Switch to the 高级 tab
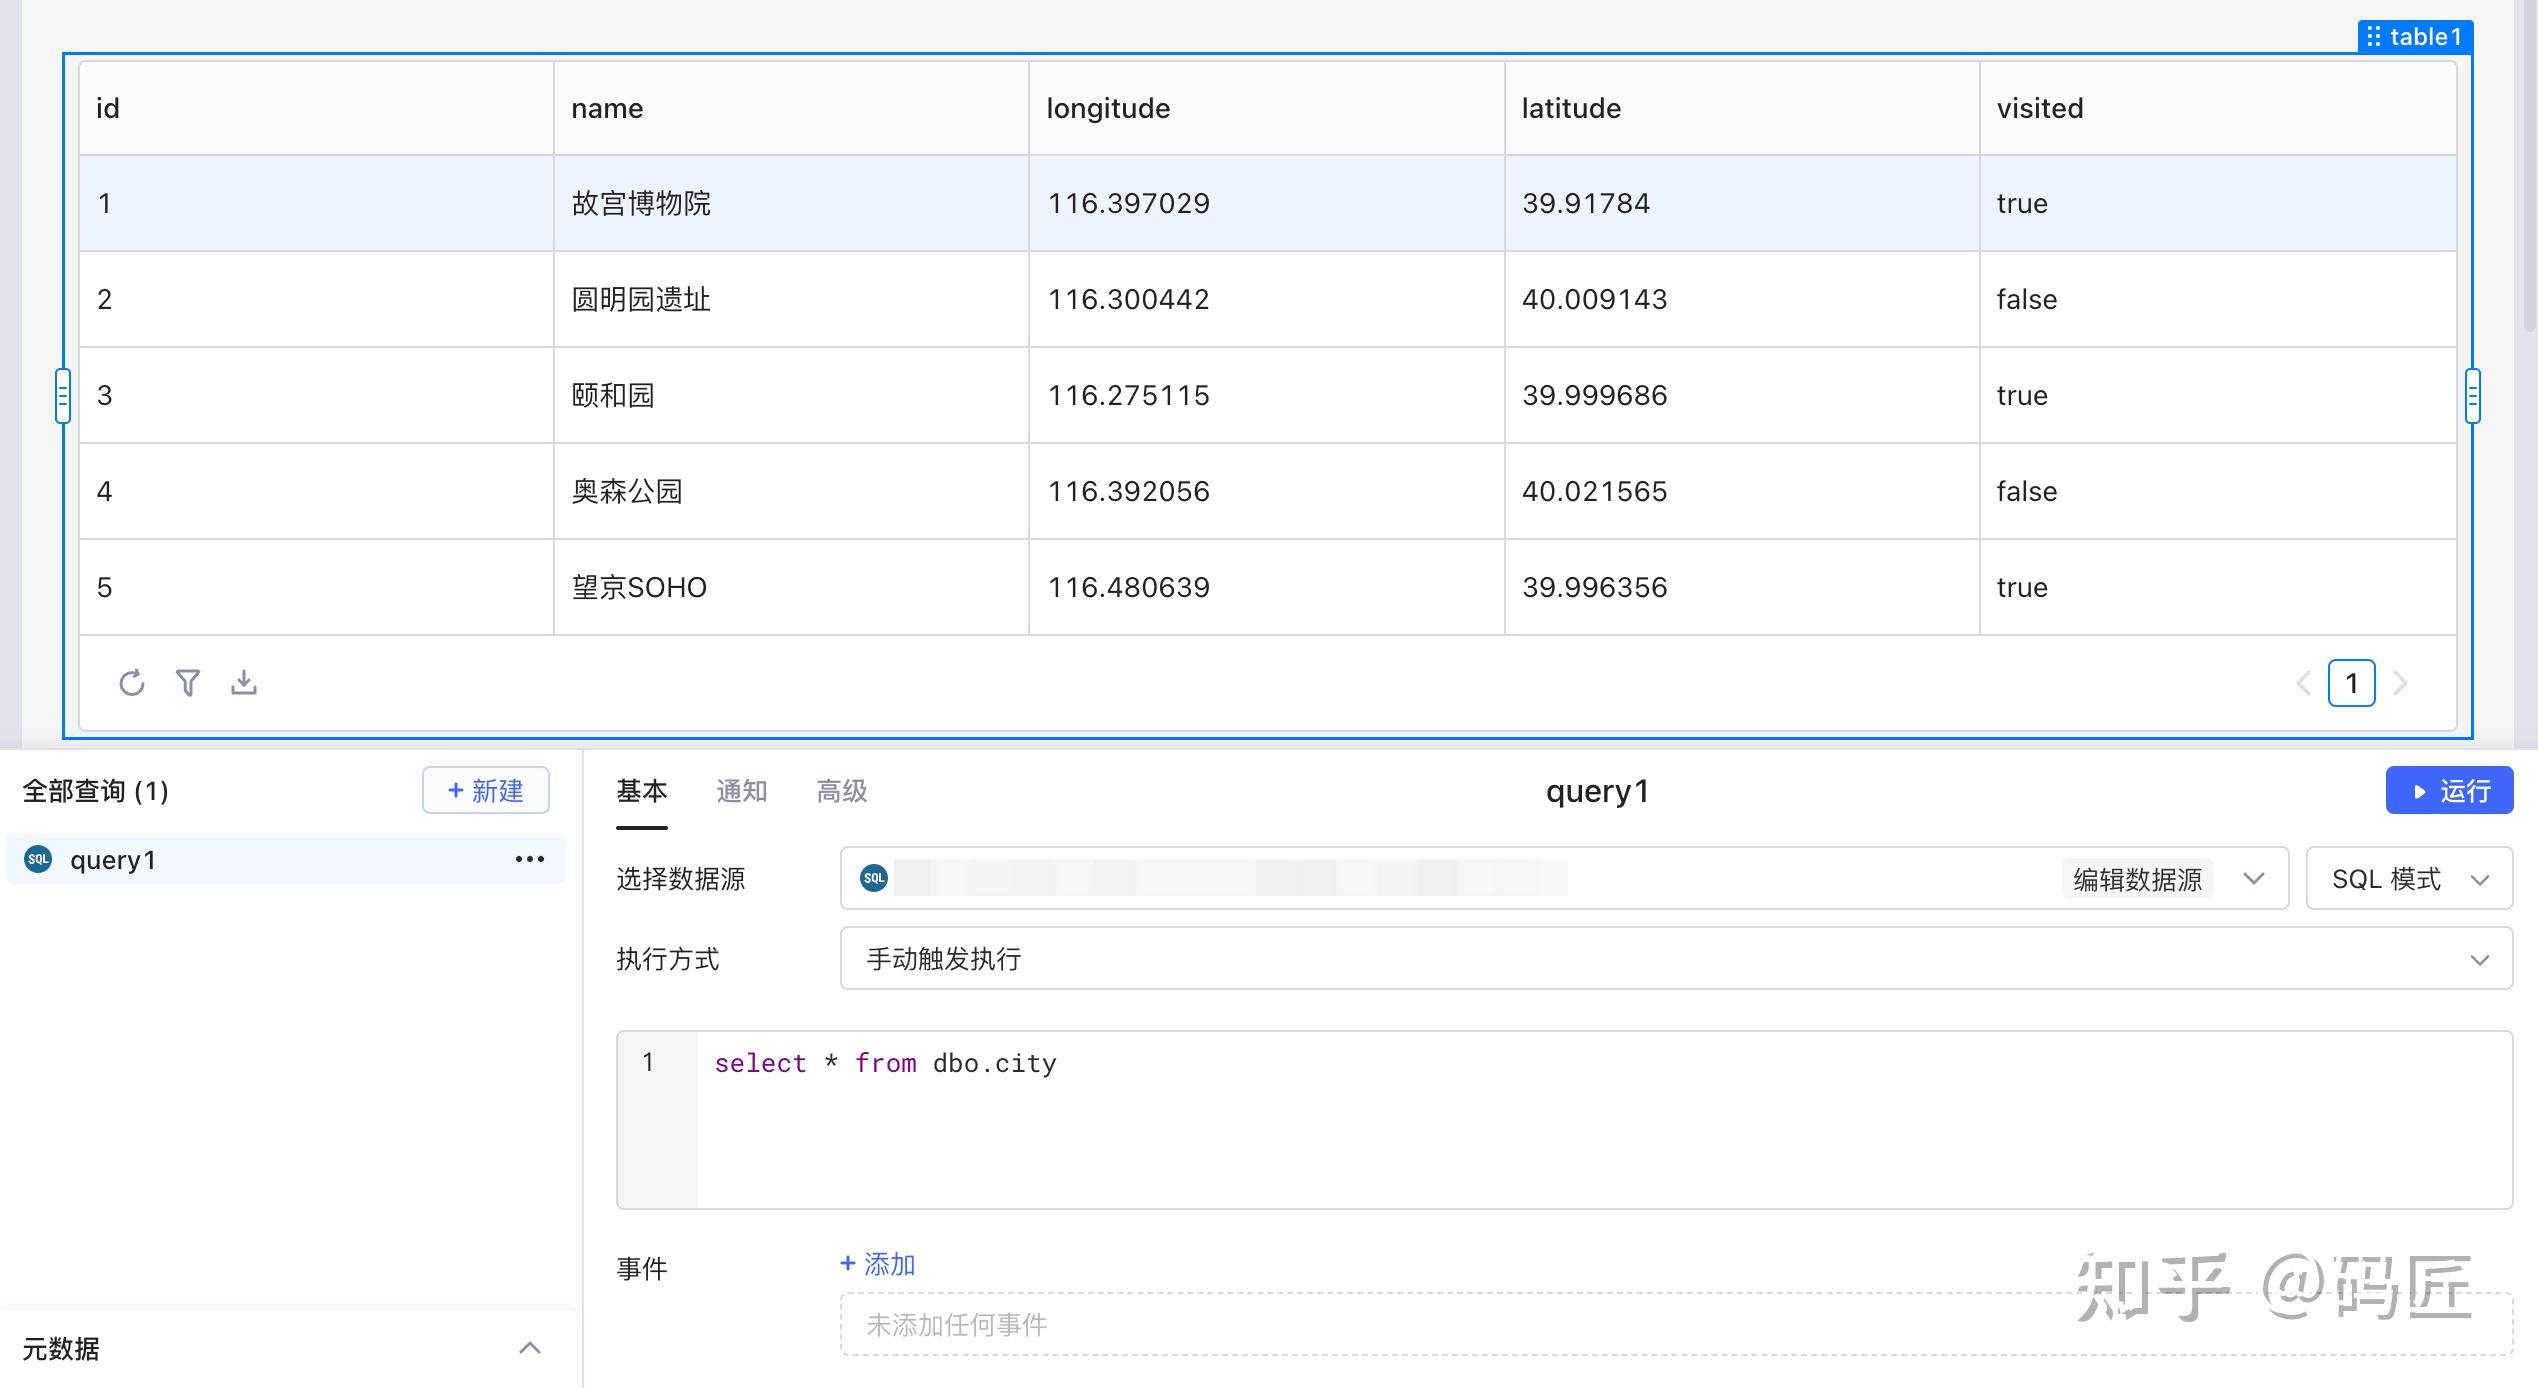Screen dimensions: 2538x1388 841,791
